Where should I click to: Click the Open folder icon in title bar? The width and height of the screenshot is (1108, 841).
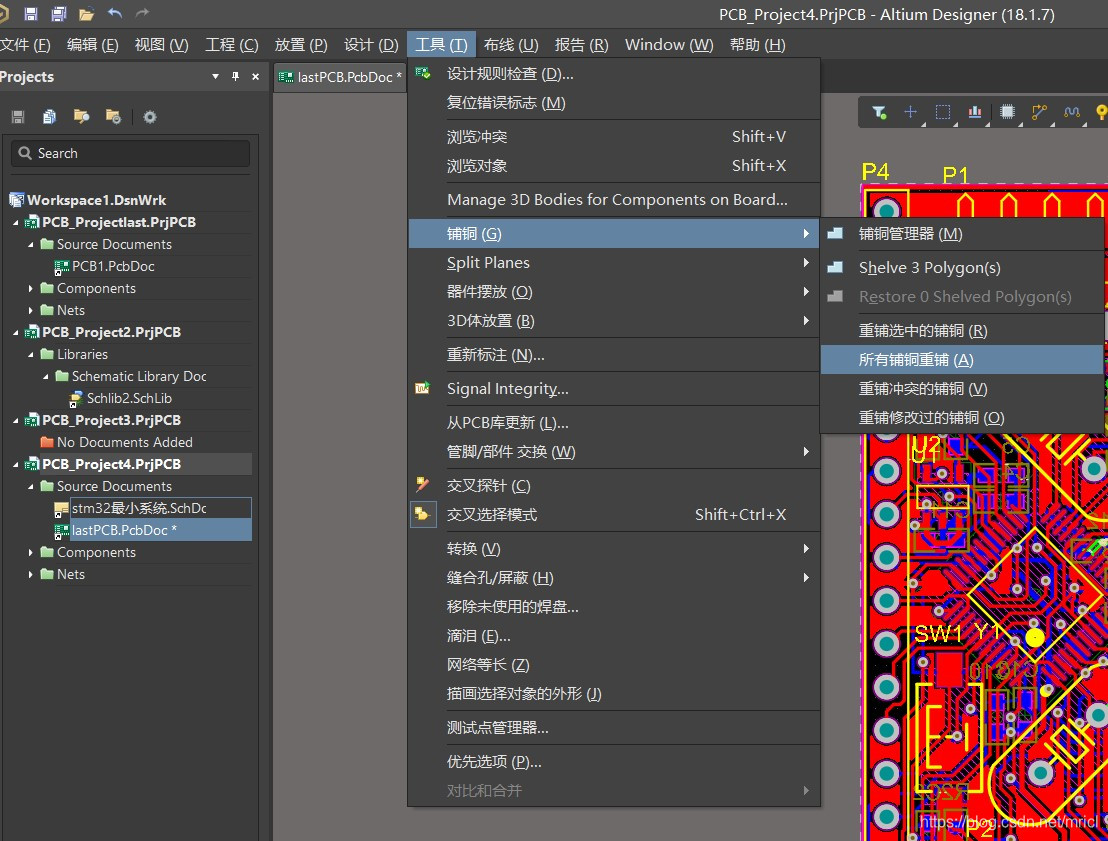[86, 13]
